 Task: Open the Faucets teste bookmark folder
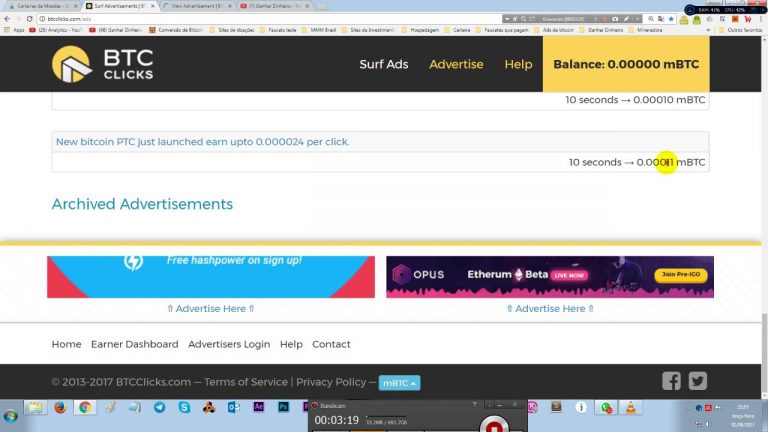tap(278, 30)
